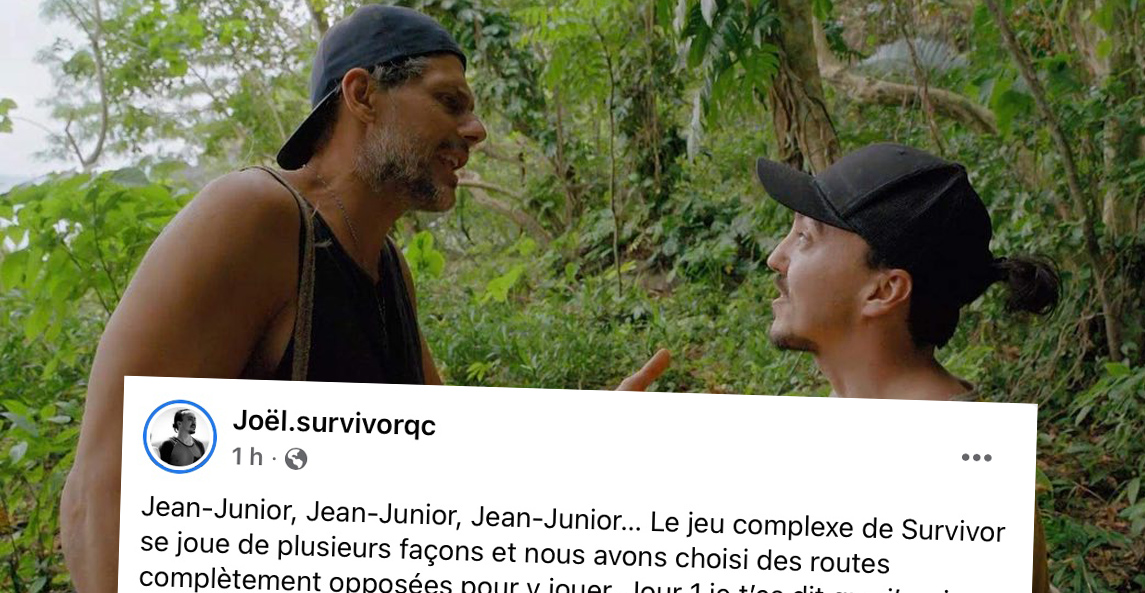Click the blank space beside the timestamp
The width and height of the screenshot is (1145, 593).
click(x=628, y=459)
